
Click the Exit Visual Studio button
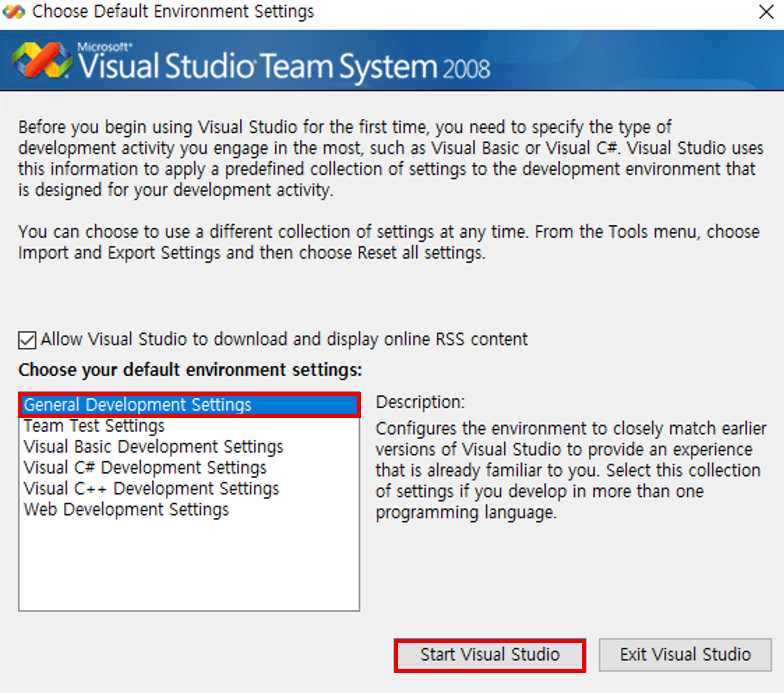685,655
